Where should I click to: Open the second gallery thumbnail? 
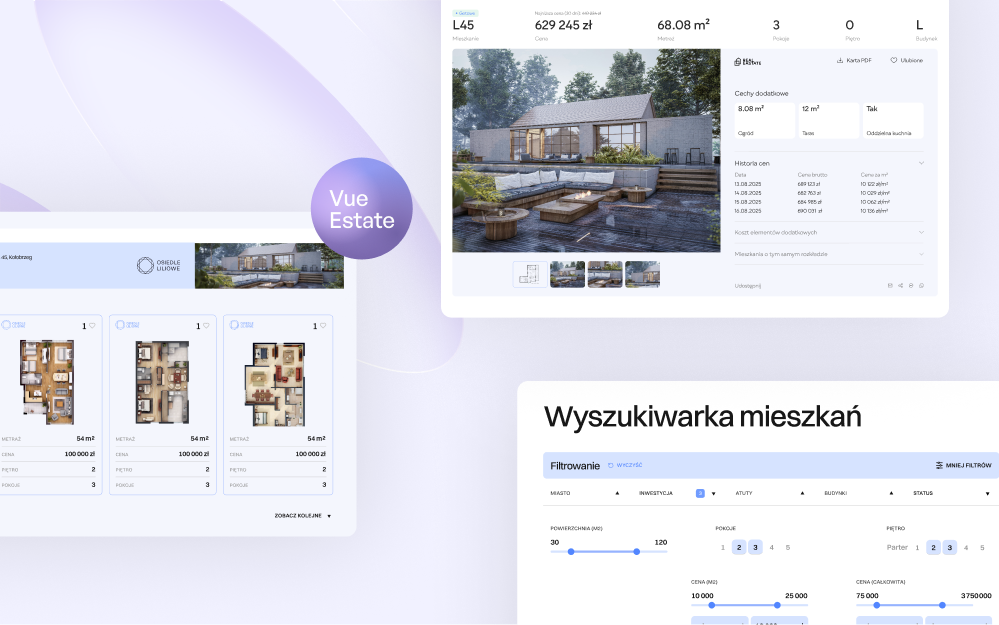click(x=567, y=275)
